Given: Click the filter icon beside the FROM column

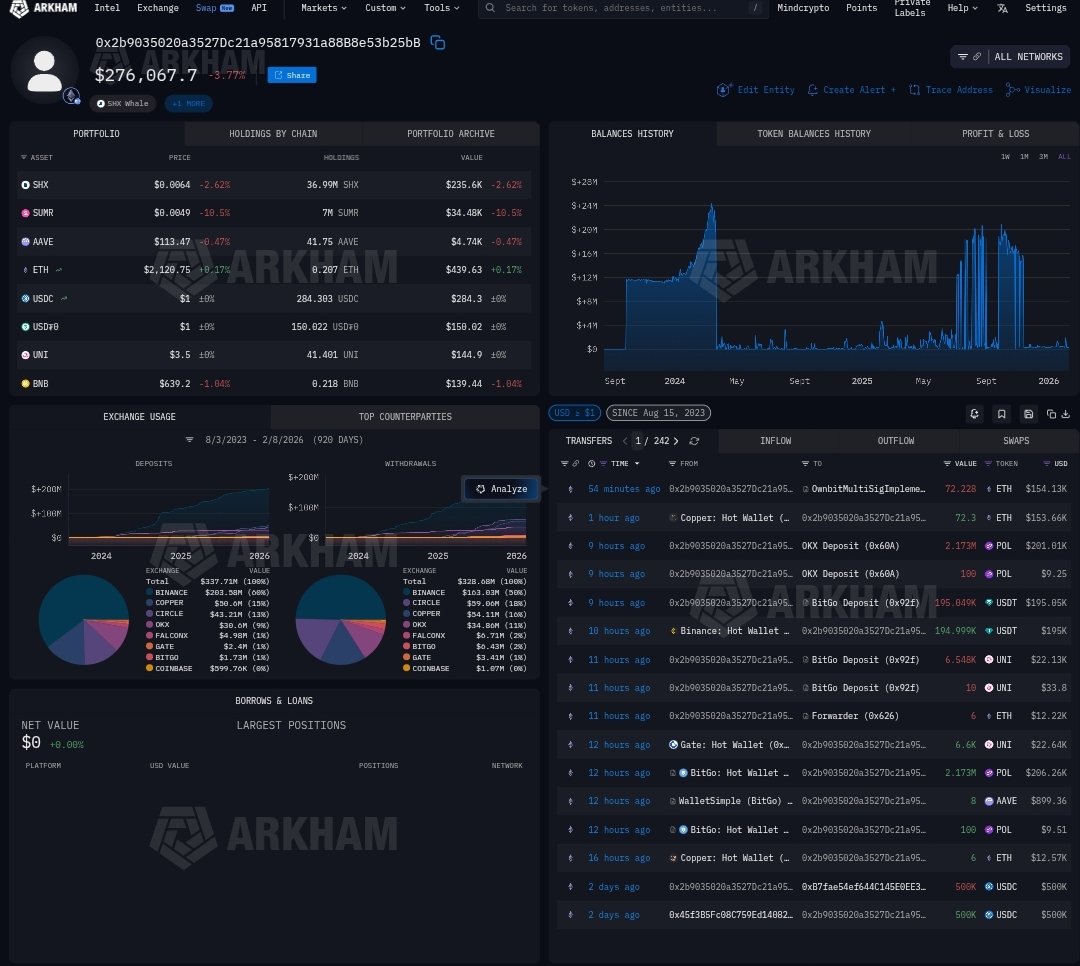Looking at the screenshot, I should pos(672,464).
